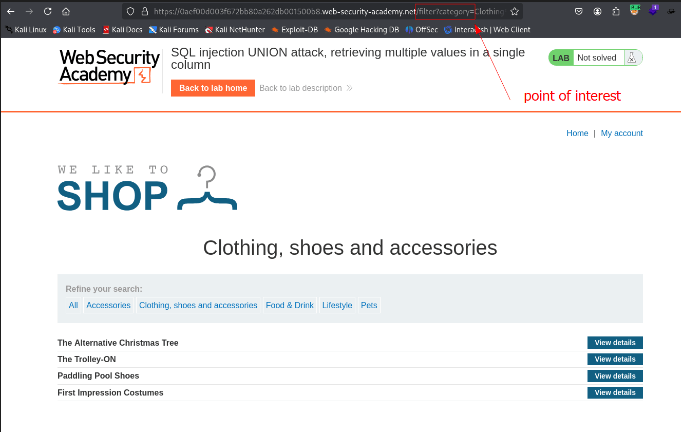
Task: Click the Back to lab home button
Action: (213, 88)
